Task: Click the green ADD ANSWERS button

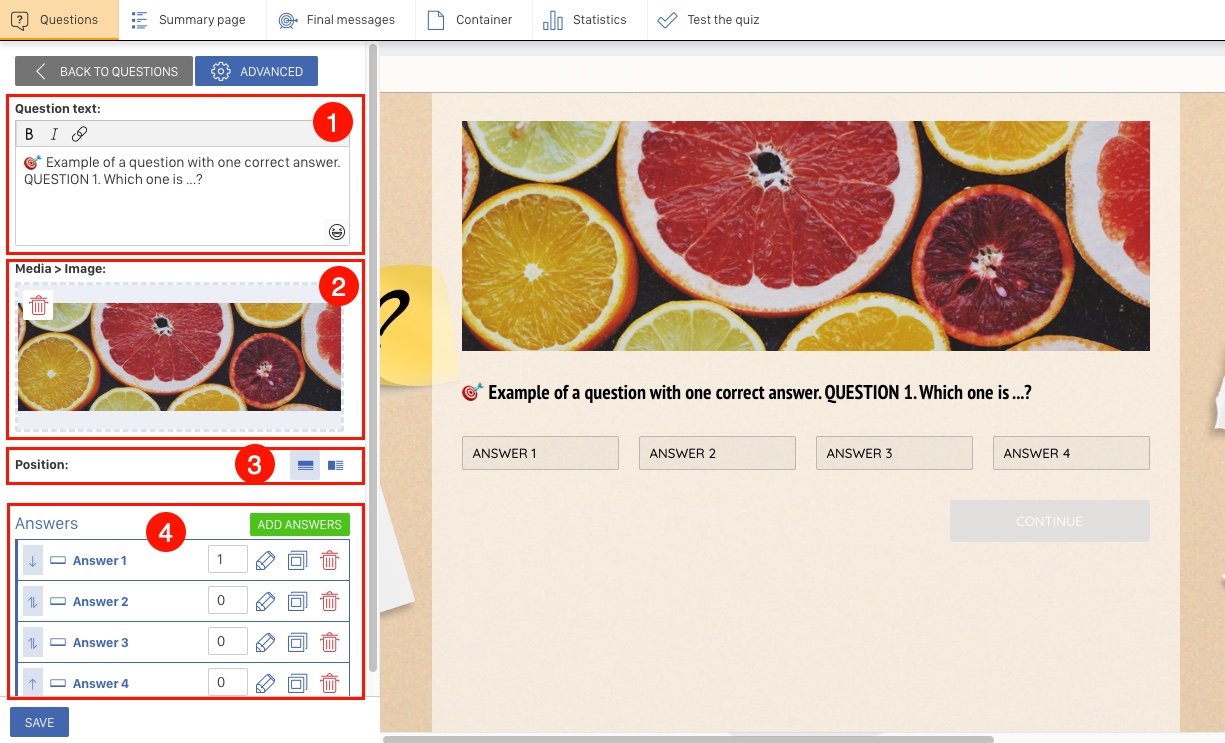Action: 299,524
